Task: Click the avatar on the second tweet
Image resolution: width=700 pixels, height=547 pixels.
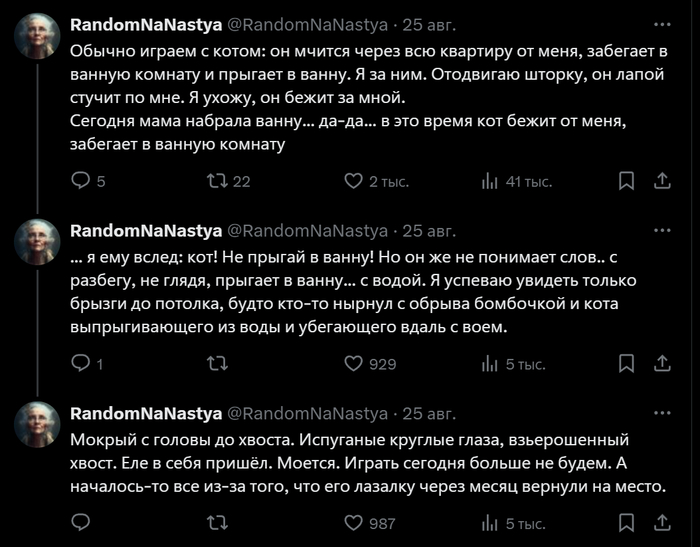Action: [37, 242]
